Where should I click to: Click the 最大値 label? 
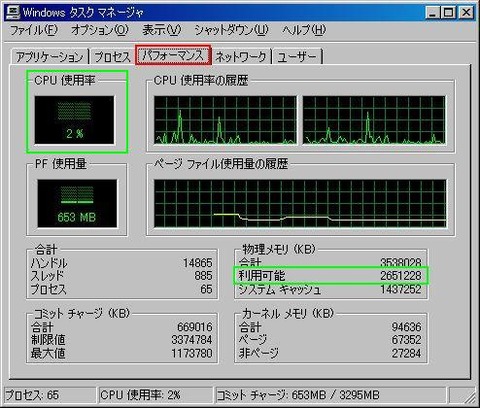pyautogui.click(x=48, y=353)
